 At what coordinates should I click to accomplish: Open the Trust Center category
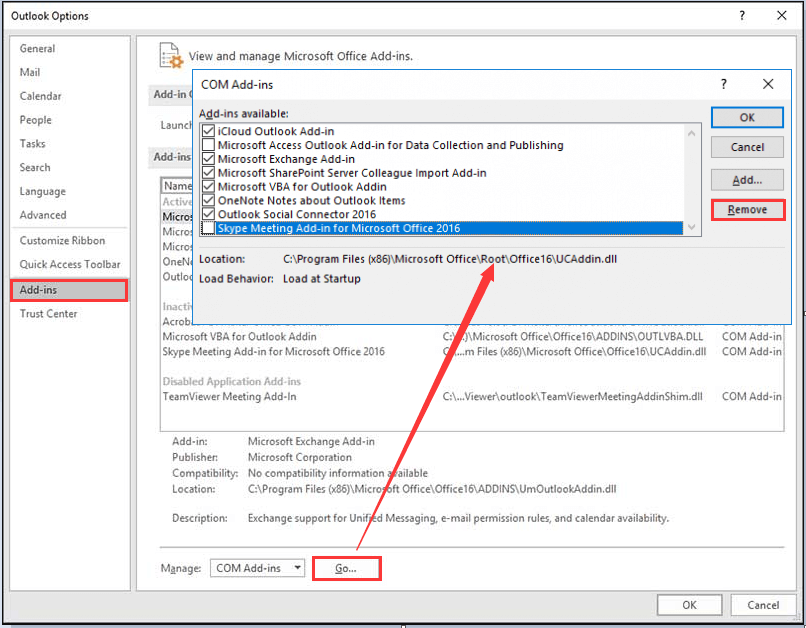tap(48, 313)
